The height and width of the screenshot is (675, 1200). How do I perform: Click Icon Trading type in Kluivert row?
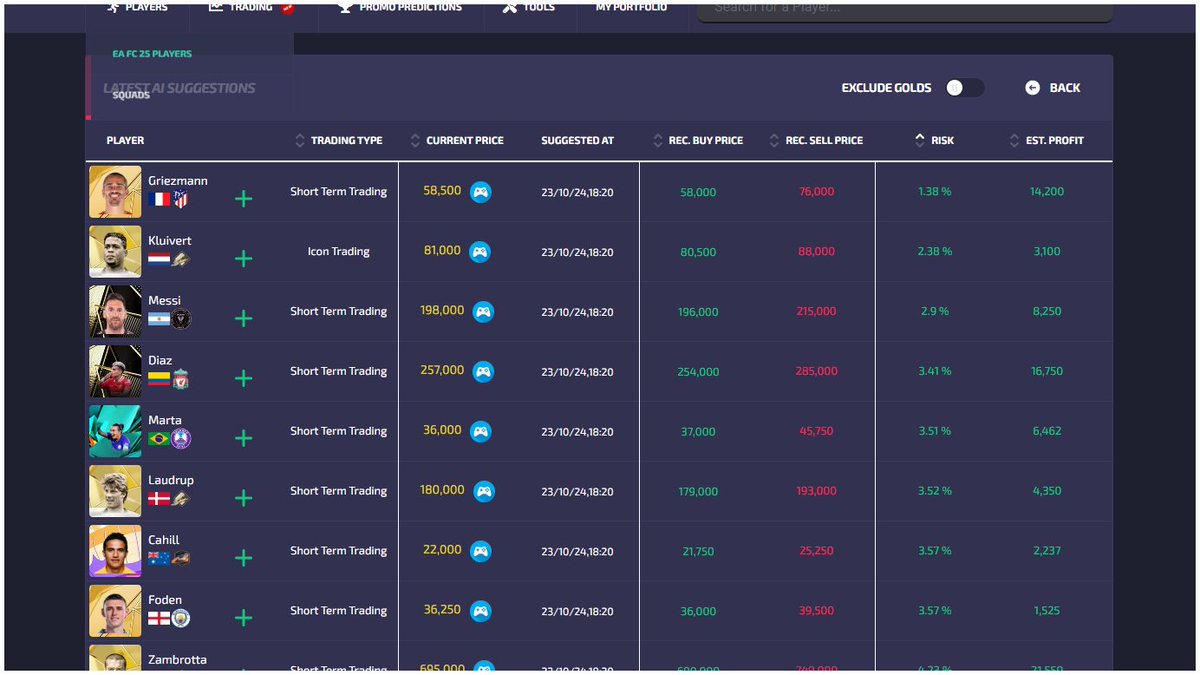339,252
